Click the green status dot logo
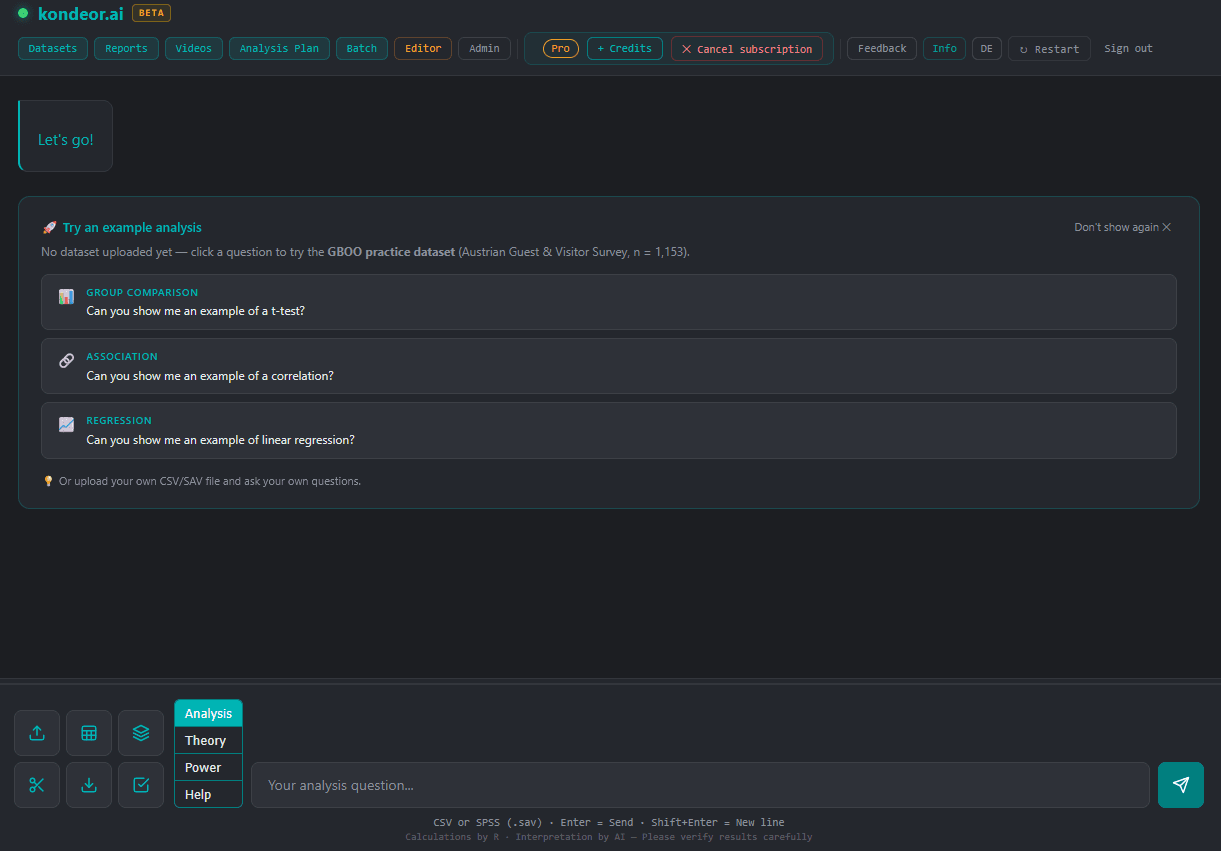The image size is (1221, 851). pos(23,13)
